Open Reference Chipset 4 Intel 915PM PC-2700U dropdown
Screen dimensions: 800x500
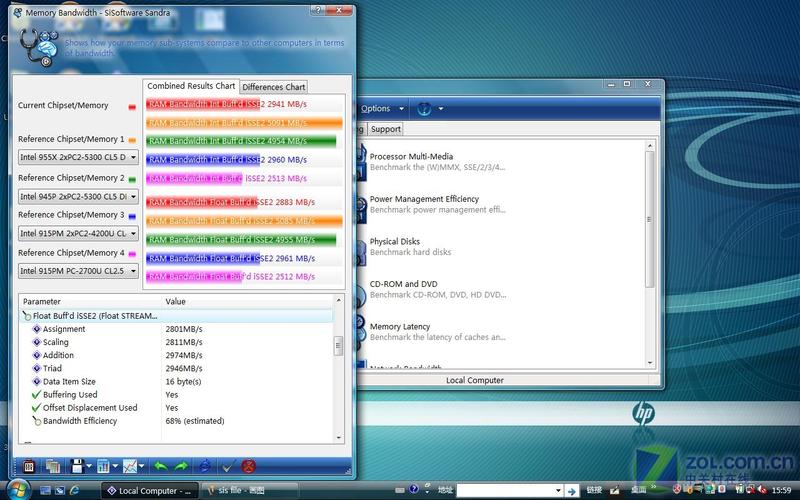click(78, 271)
